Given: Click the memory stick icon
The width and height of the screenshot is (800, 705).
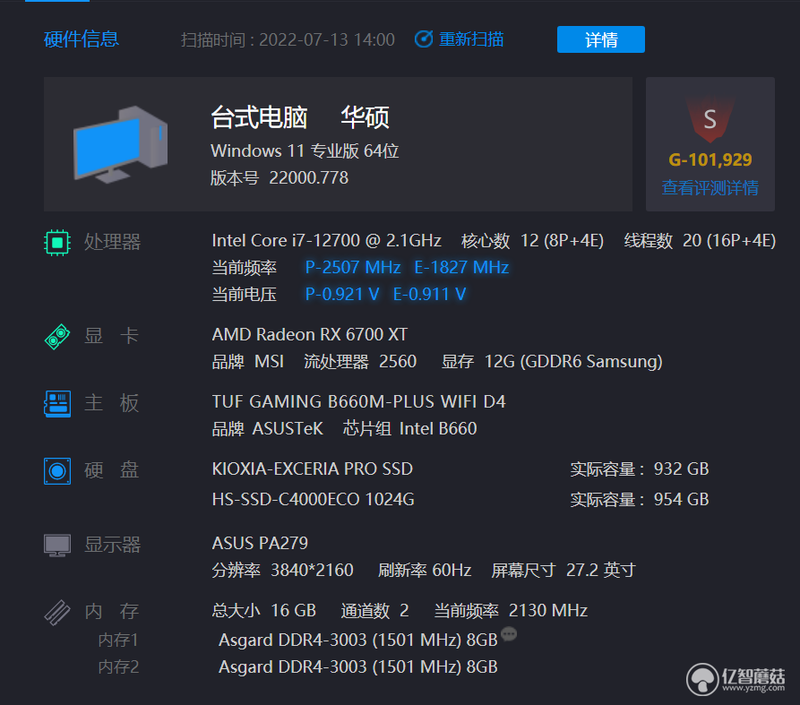Looking at the screenshot, I should tap(57, 612).
